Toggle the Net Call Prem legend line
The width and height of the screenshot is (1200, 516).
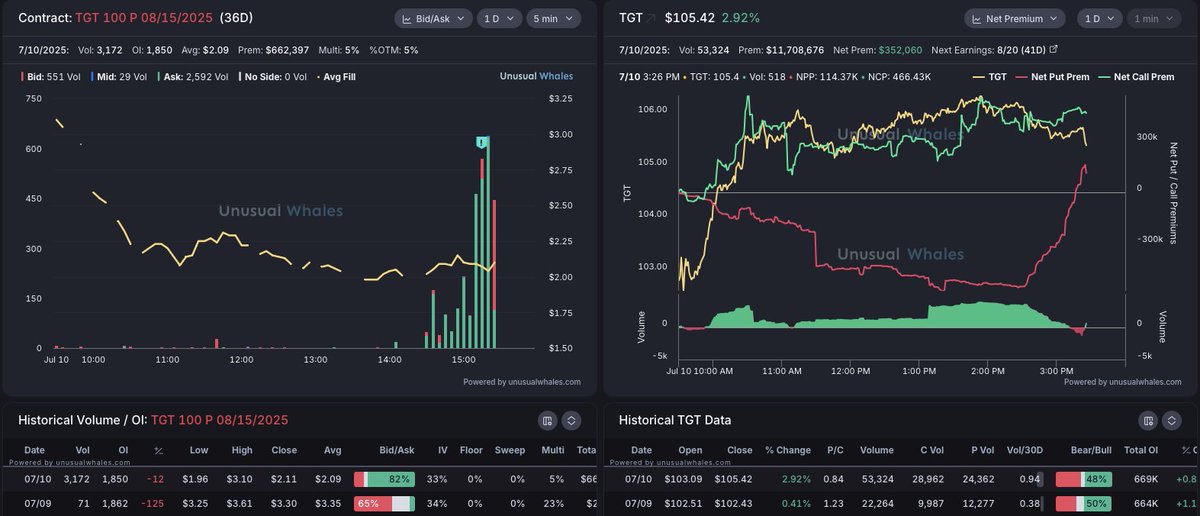(x=1135, y=76)
